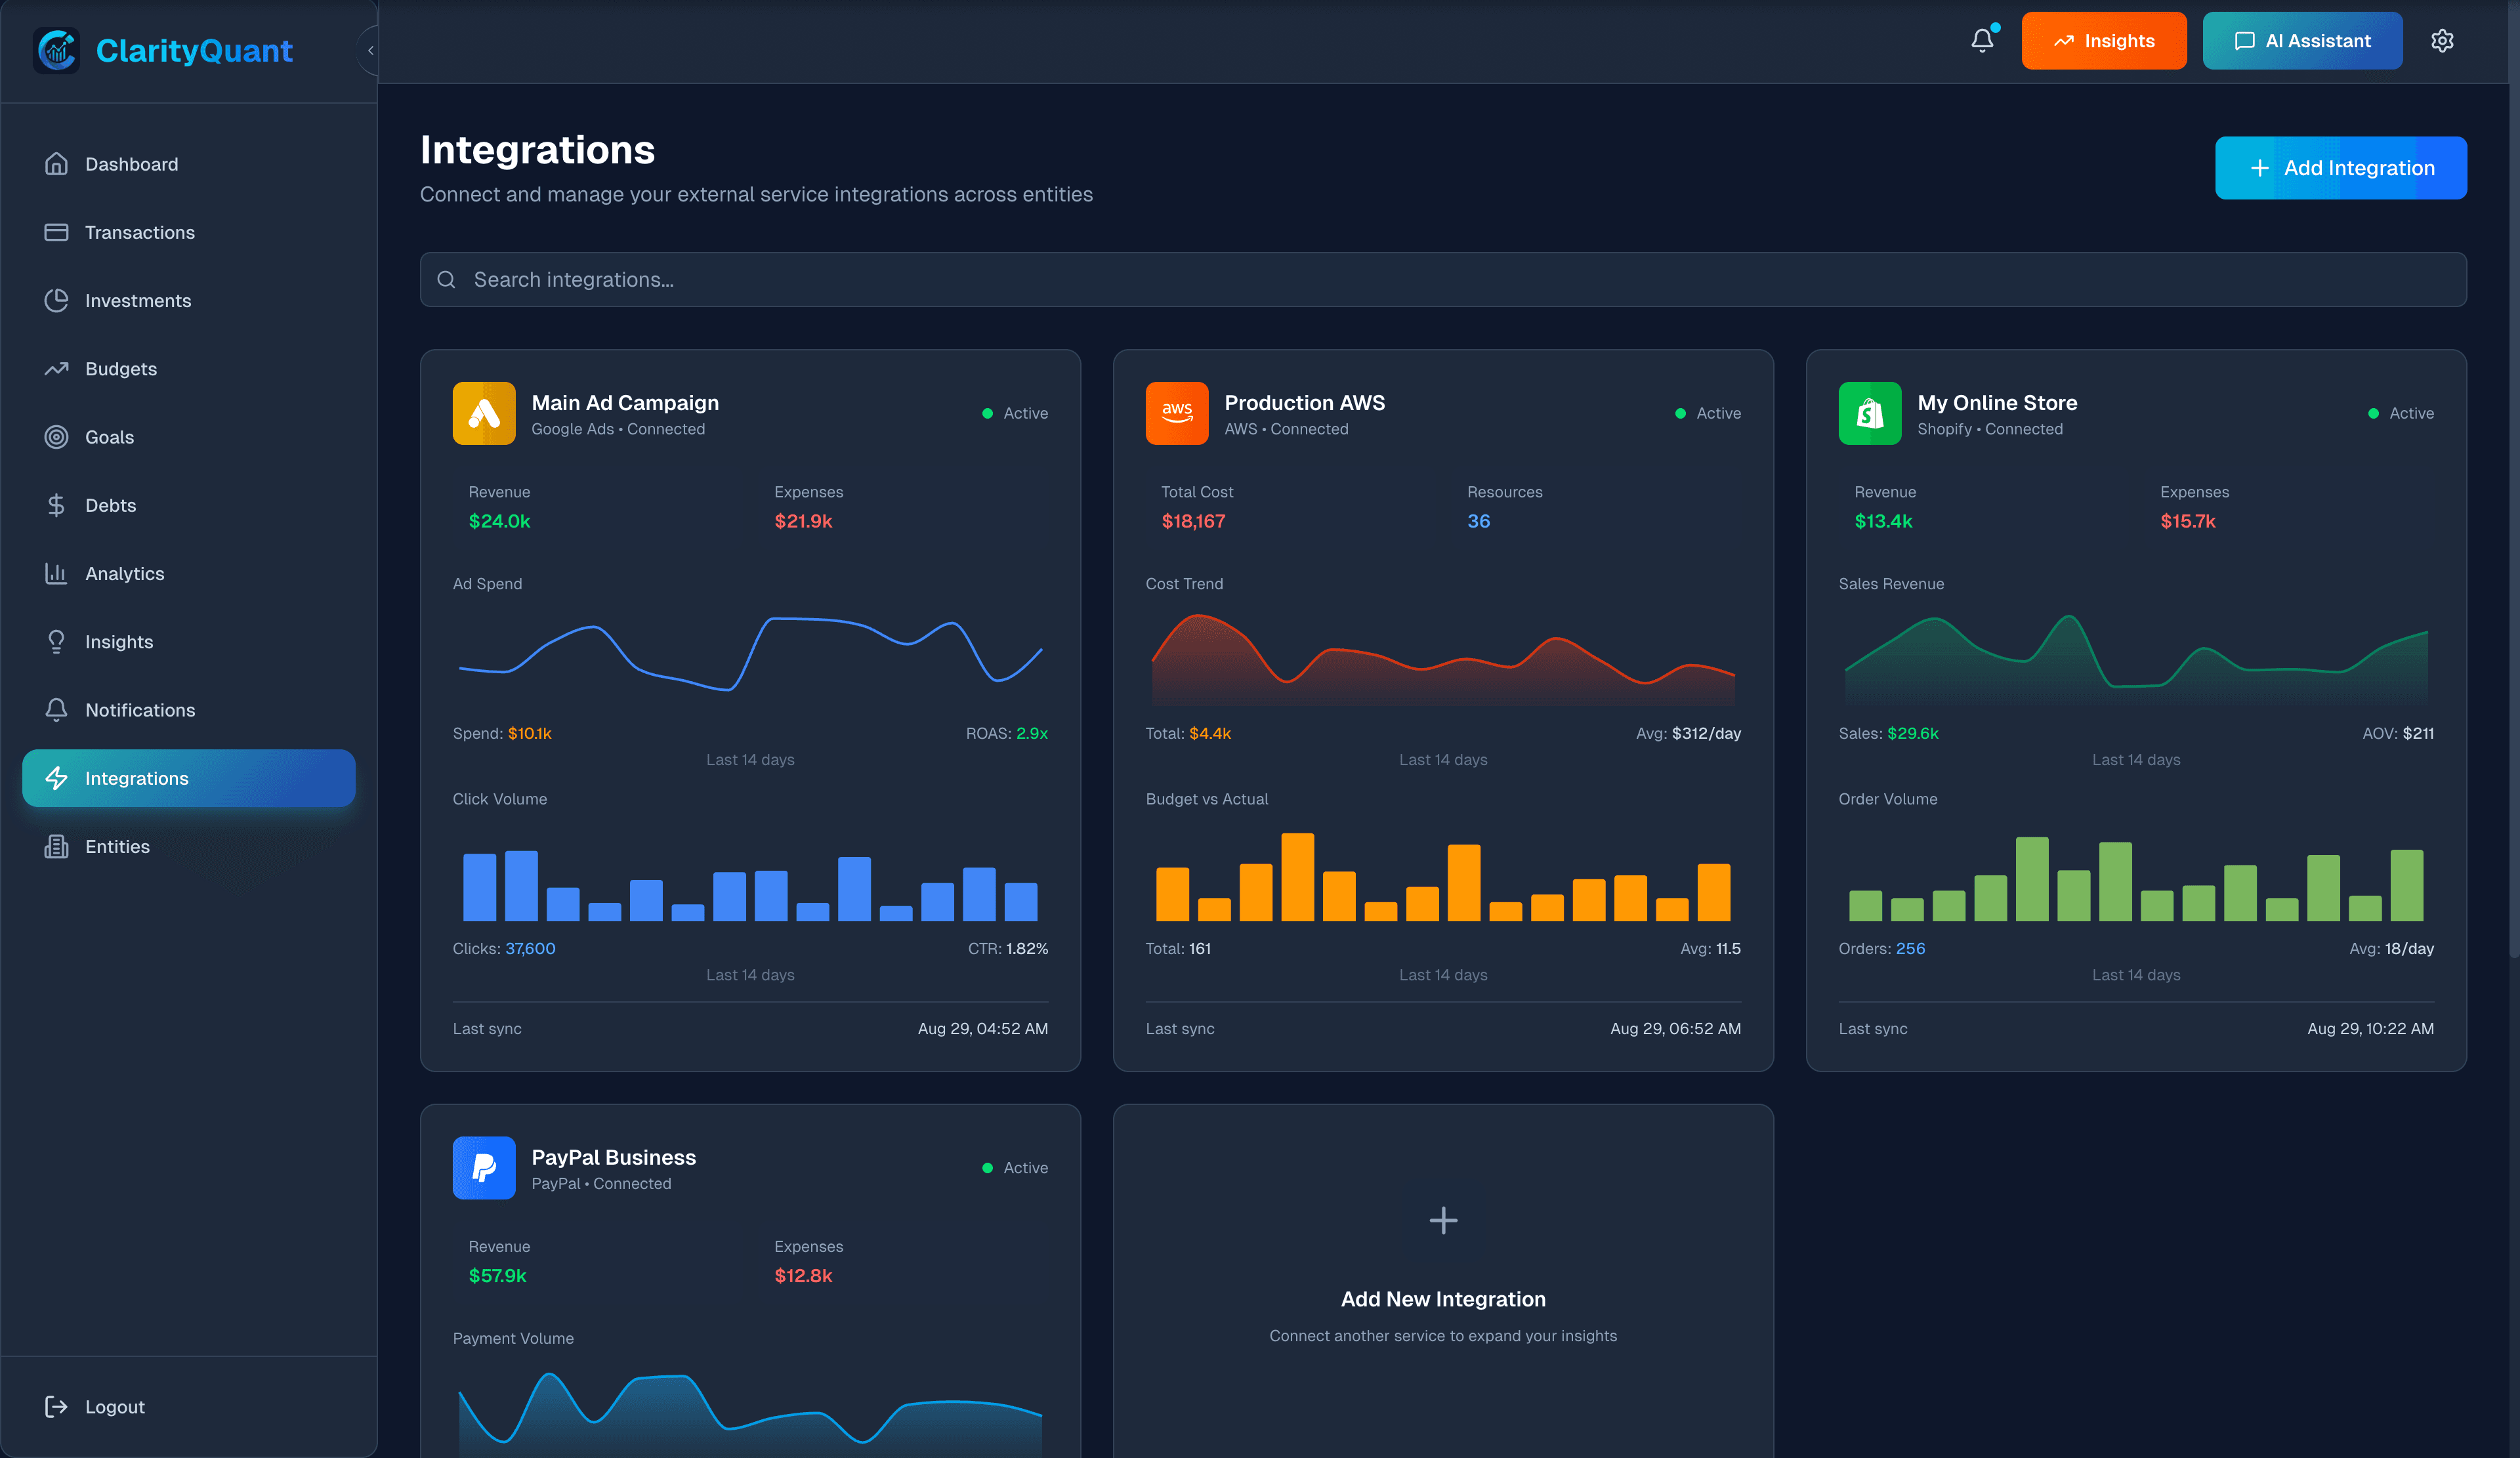This screenshot has width=2520, height=1458.
Task: Open the AI Assistant
Action: [2302, 40]
